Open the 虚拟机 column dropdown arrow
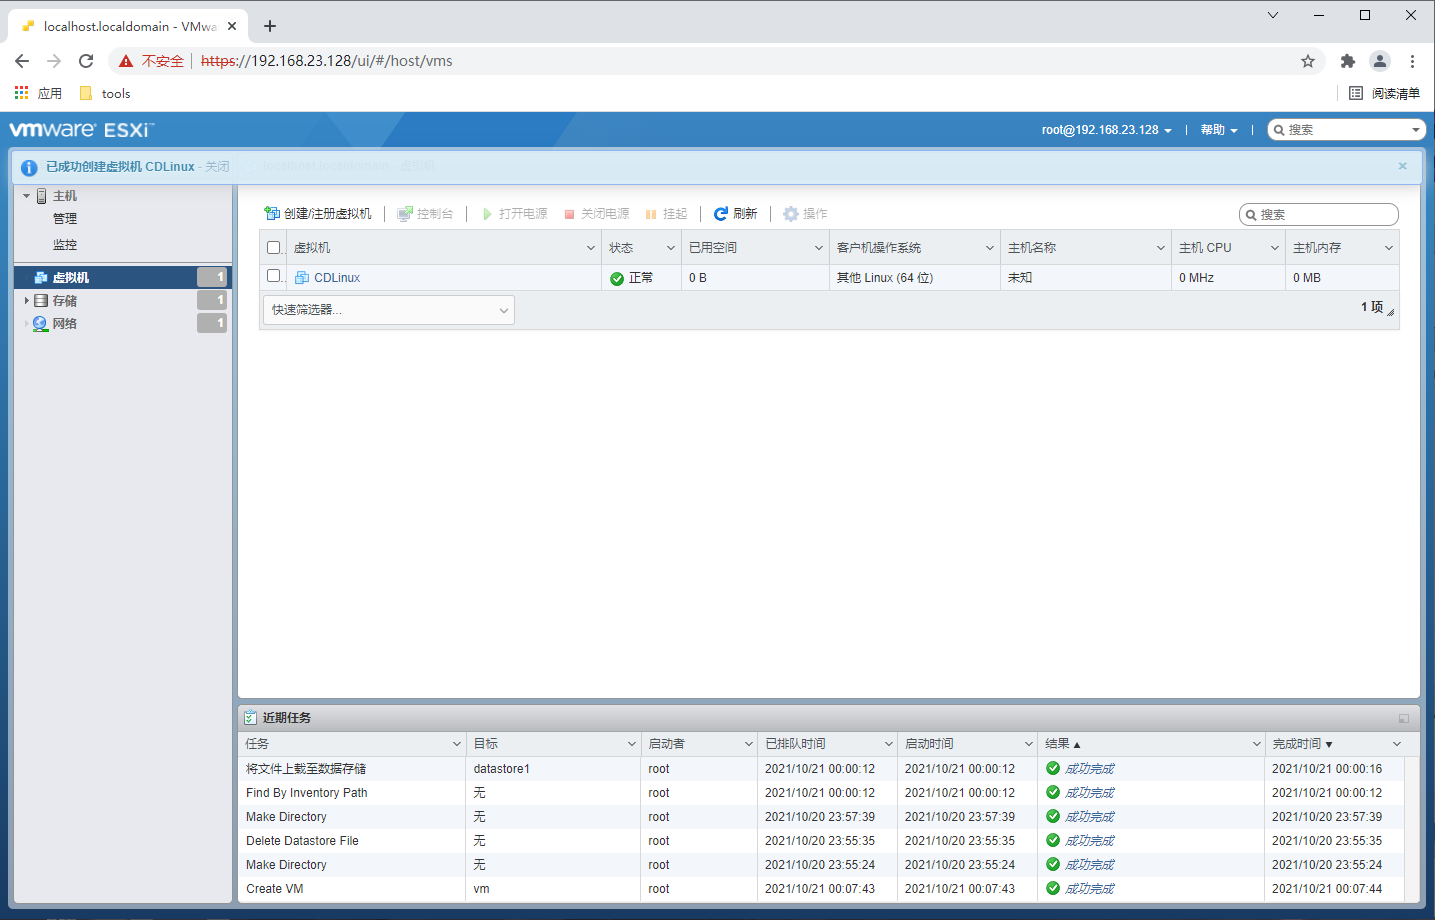 click(591, 248)
